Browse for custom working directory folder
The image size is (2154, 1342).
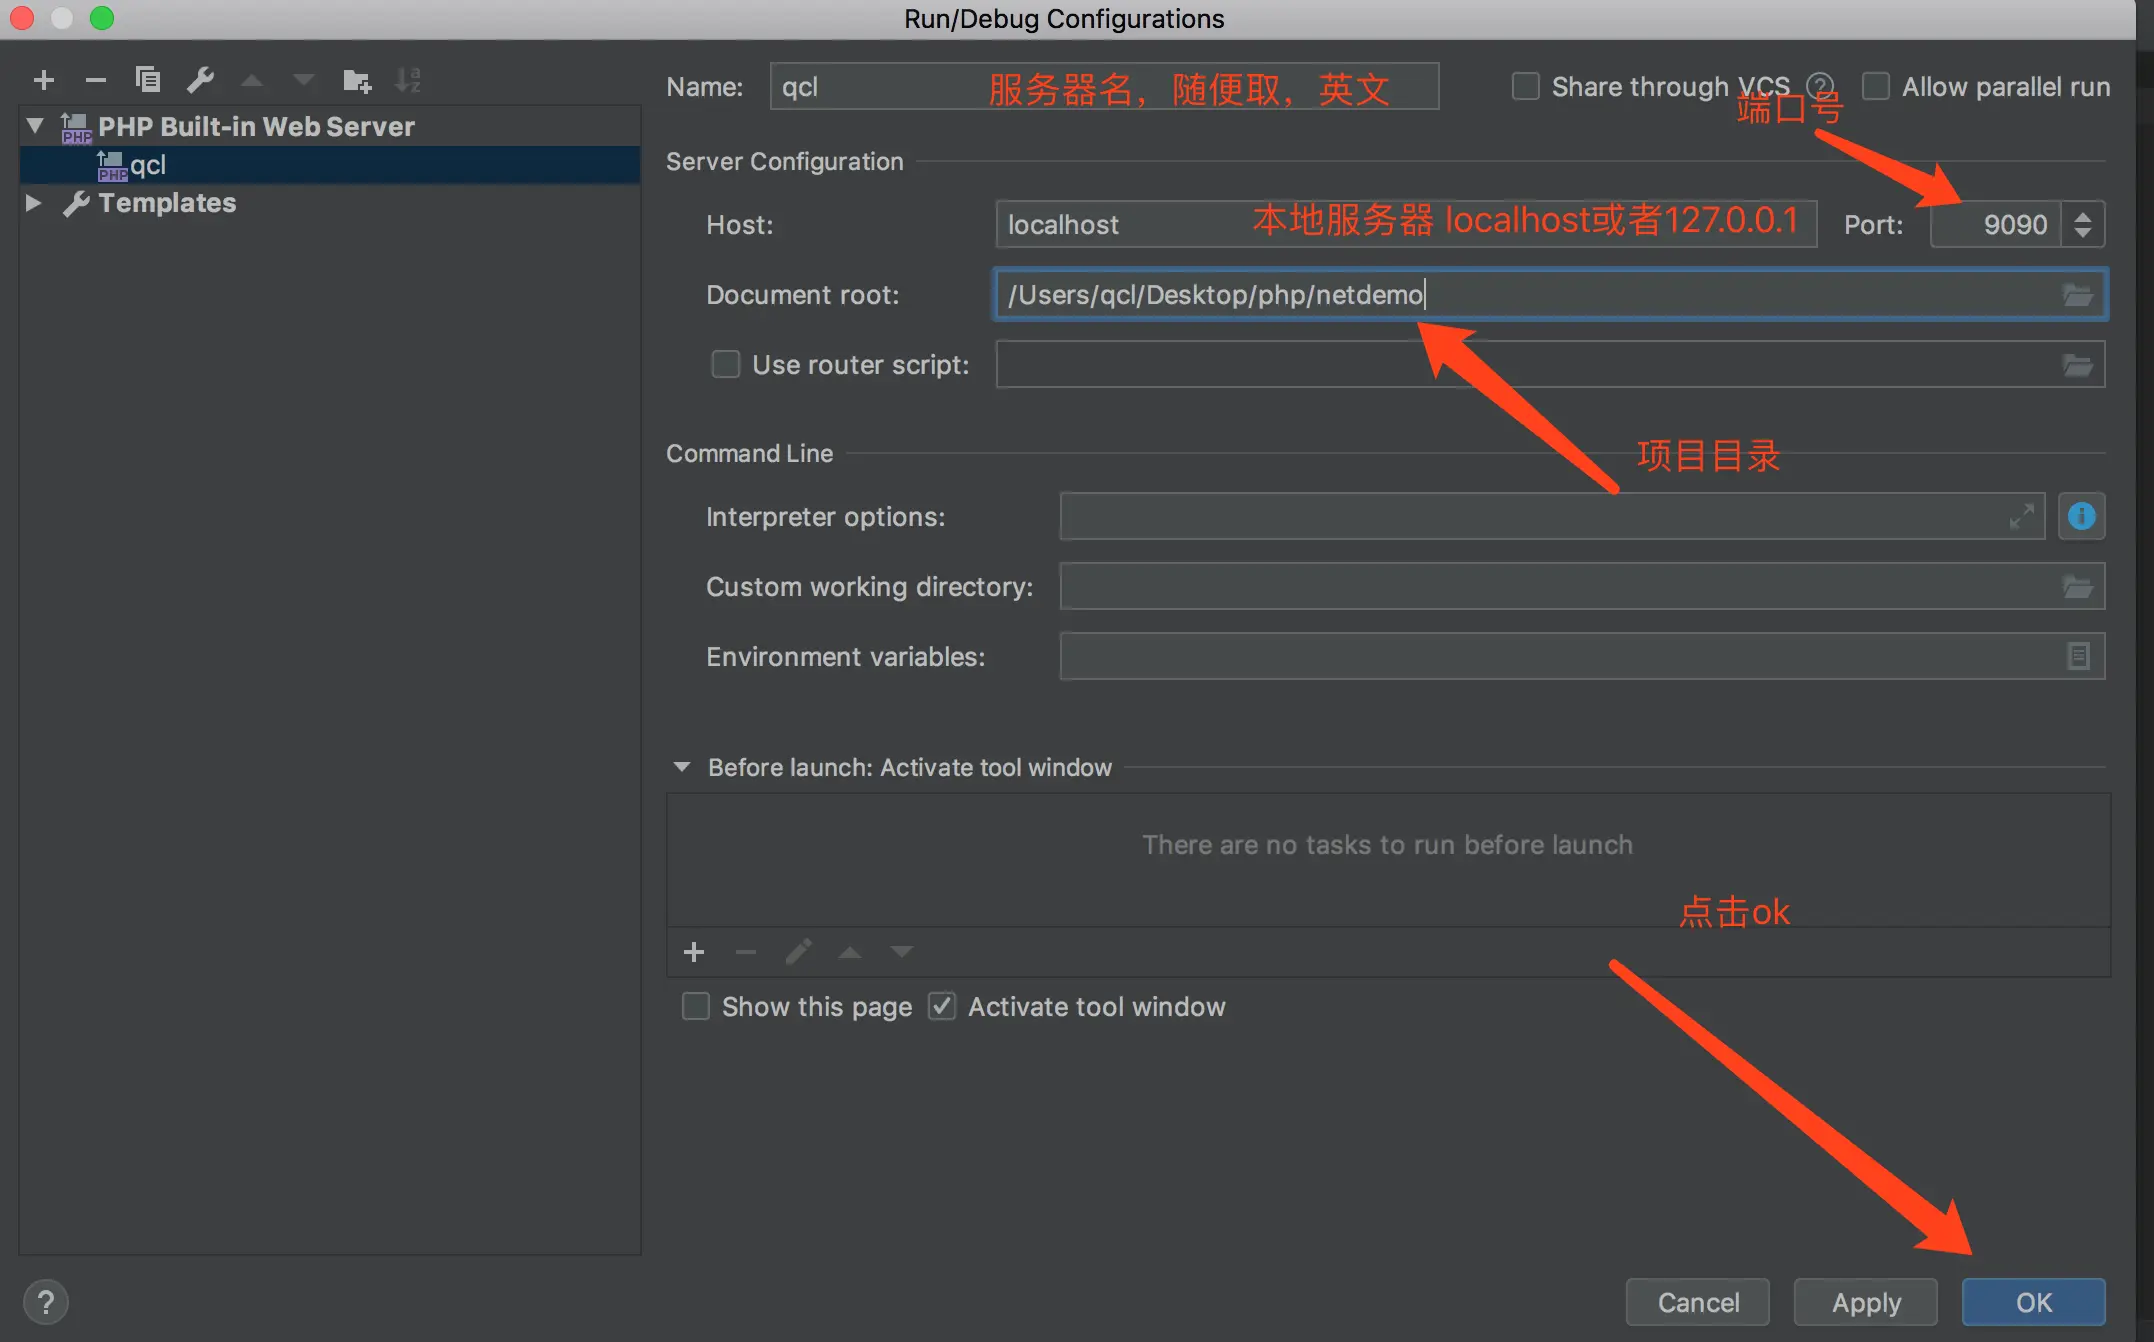pos(2078,587)
